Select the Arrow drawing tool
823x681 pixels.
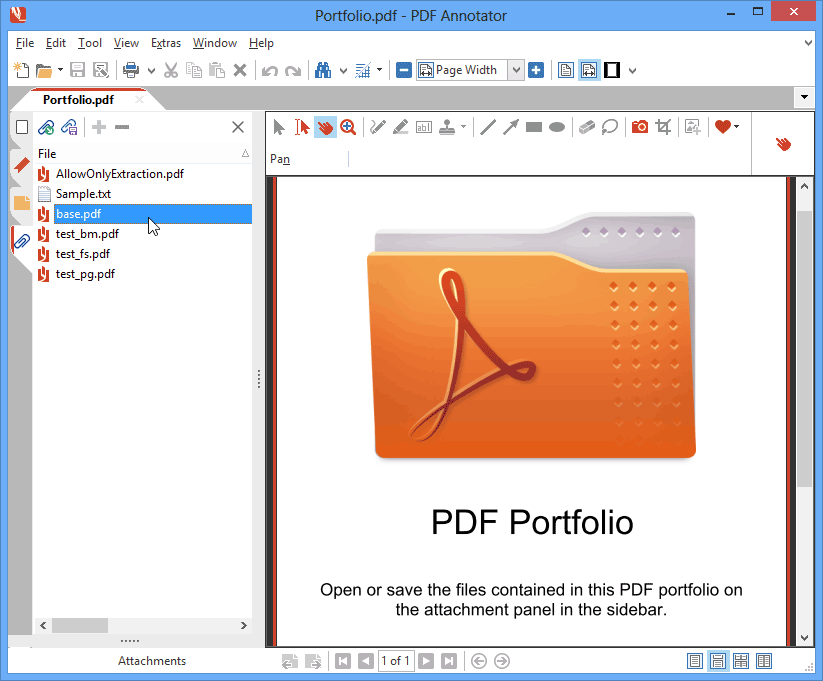tap(511, 127)
